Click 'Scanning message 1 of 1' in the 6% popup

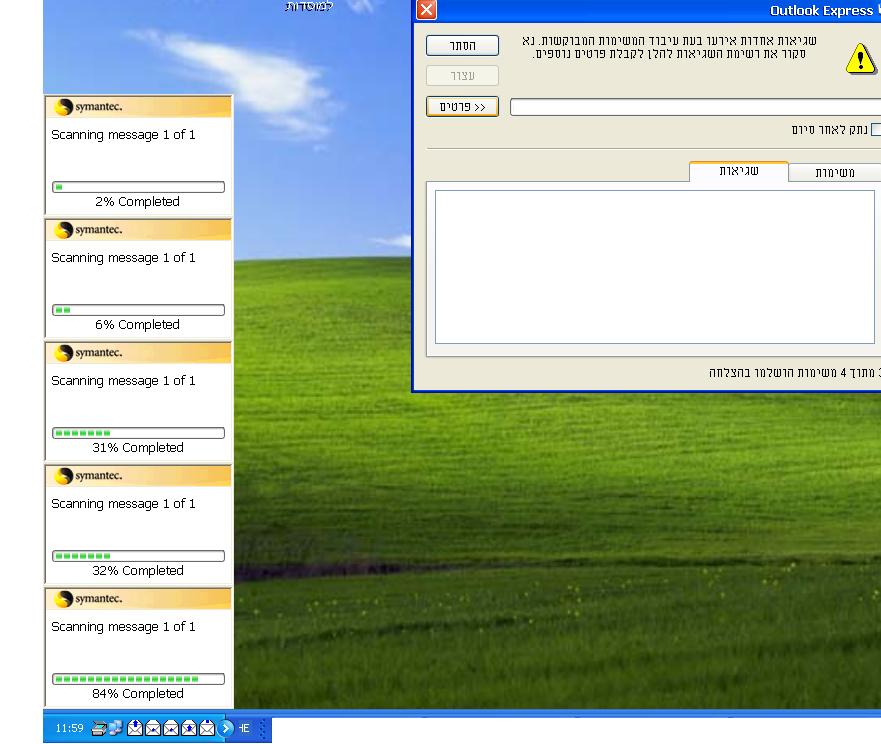click(x=123, y=258)
